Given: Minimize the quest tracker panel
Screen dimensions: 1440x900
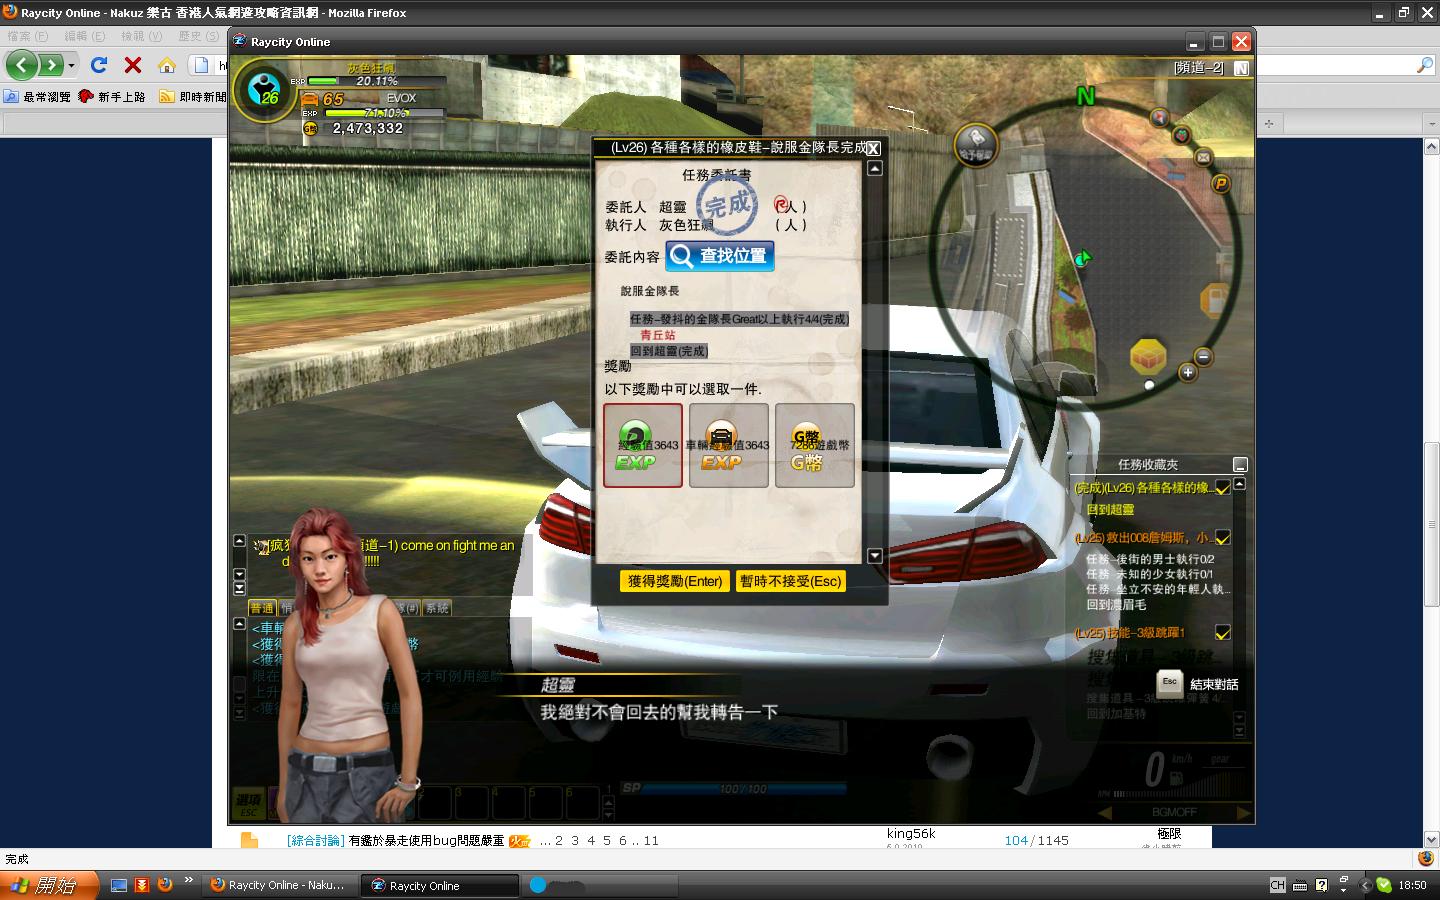Looking at the screenshot, I should [x=1240, y=465].
